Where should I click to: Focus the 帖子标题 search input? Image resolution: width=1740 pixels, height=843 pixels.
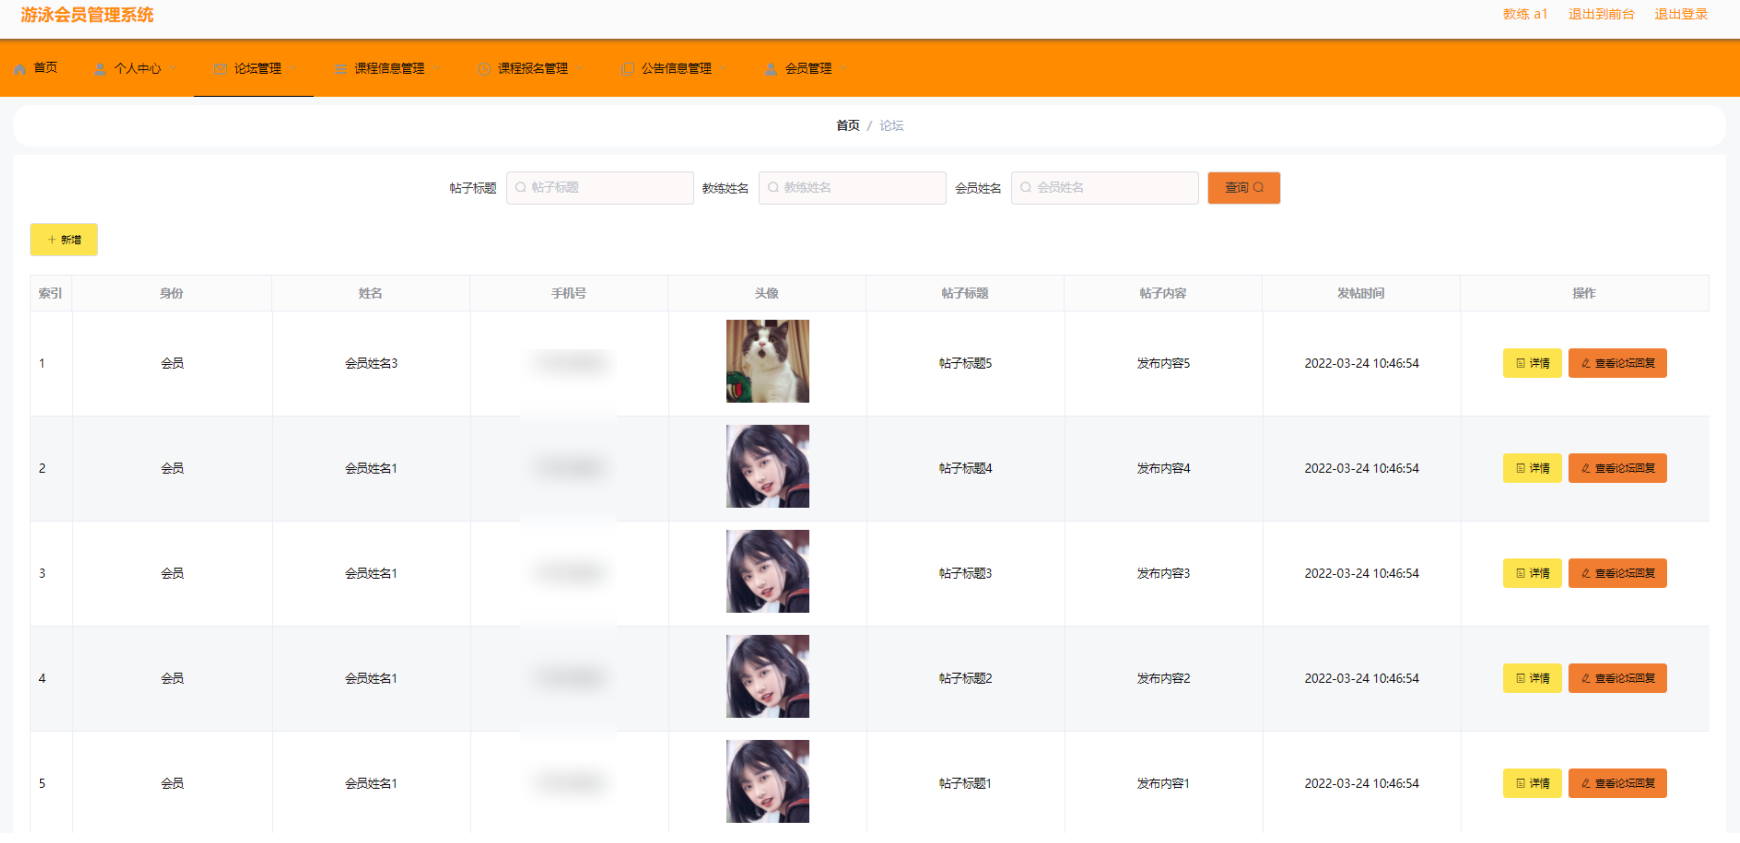tap(600, 188)
